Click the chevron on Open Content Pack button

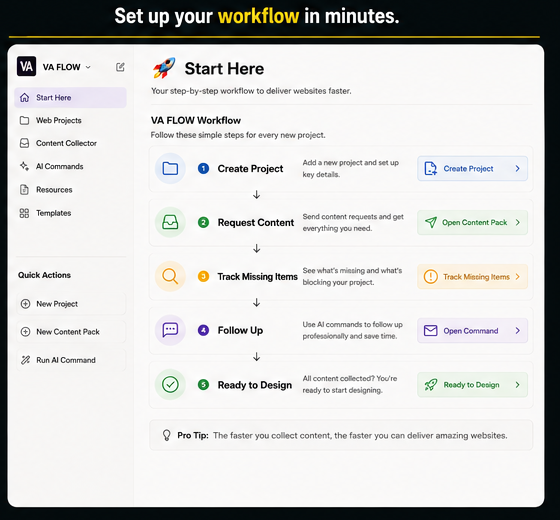click(518, 222)
